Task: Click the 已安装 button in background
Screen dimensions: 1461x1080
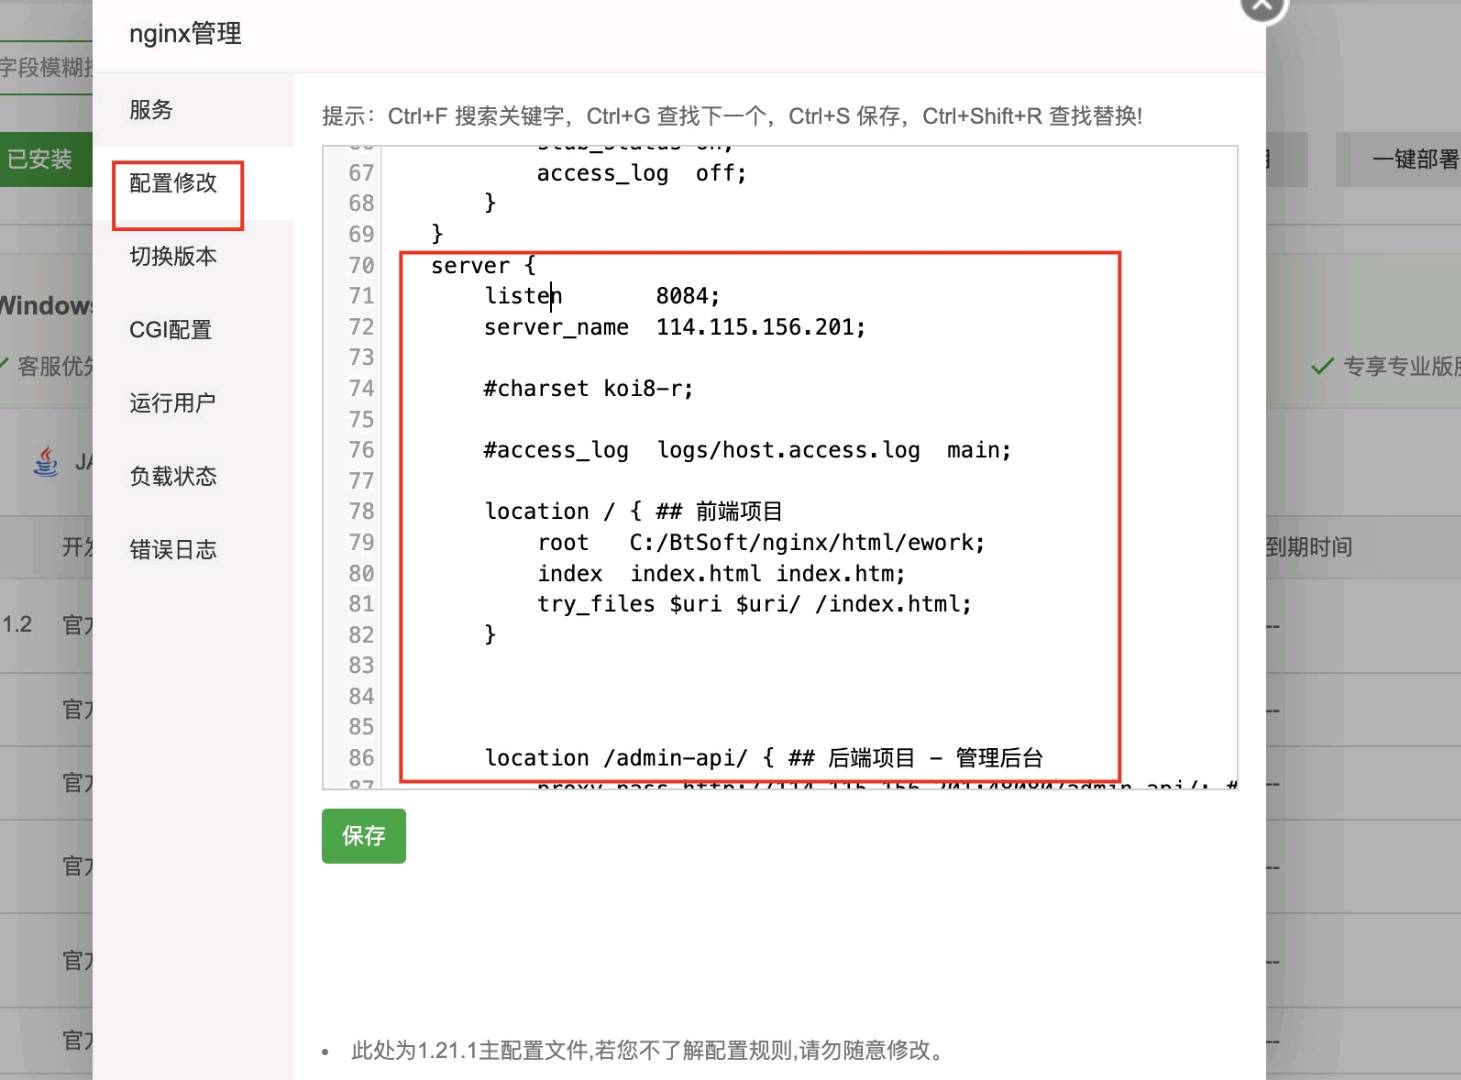Action: pyautogui.click(x=40, y=159)
